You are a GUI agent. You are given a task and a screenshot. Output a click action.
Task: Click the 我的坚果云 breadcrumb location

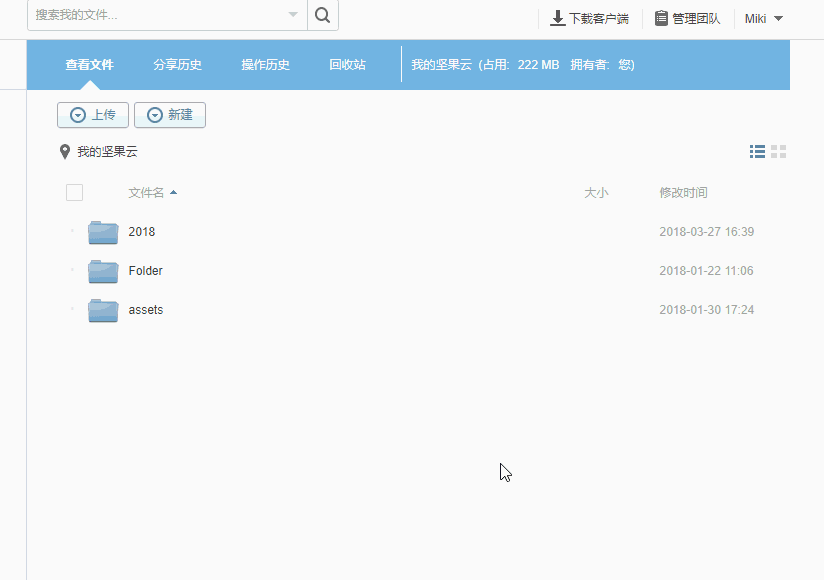coord(107,152)
